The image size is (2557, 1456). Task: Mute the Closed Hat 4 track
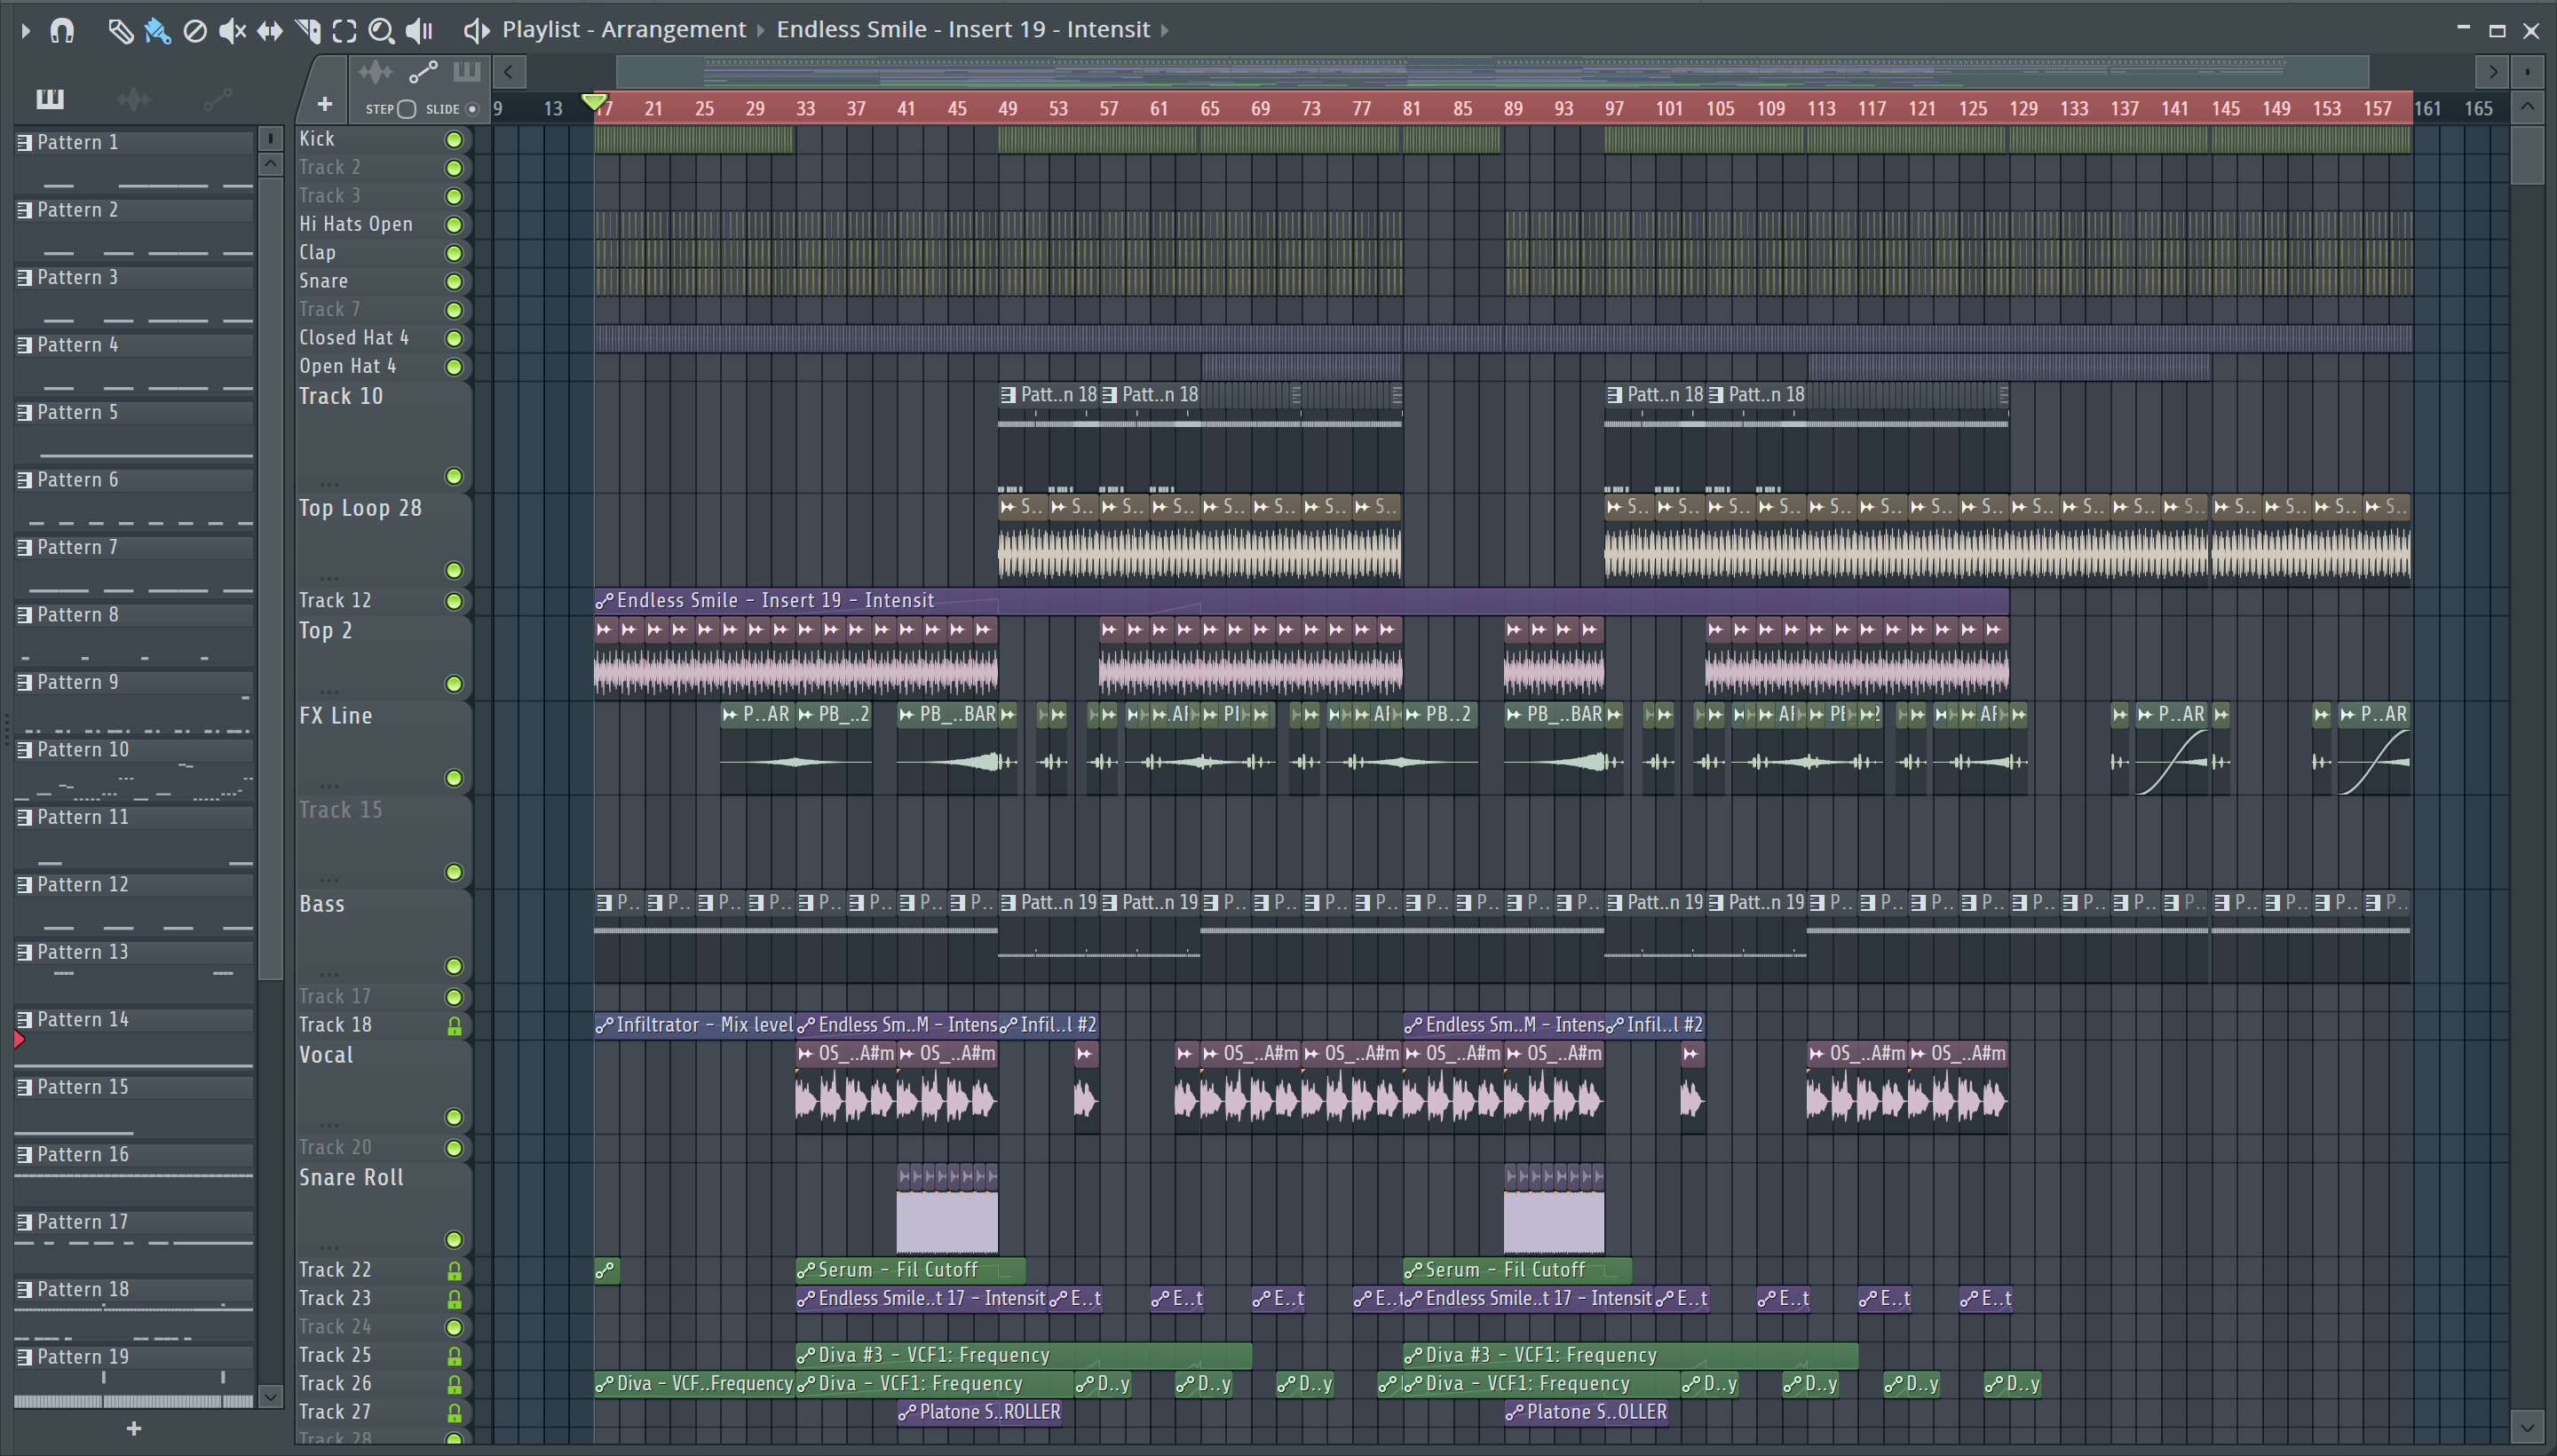point(454,339)
